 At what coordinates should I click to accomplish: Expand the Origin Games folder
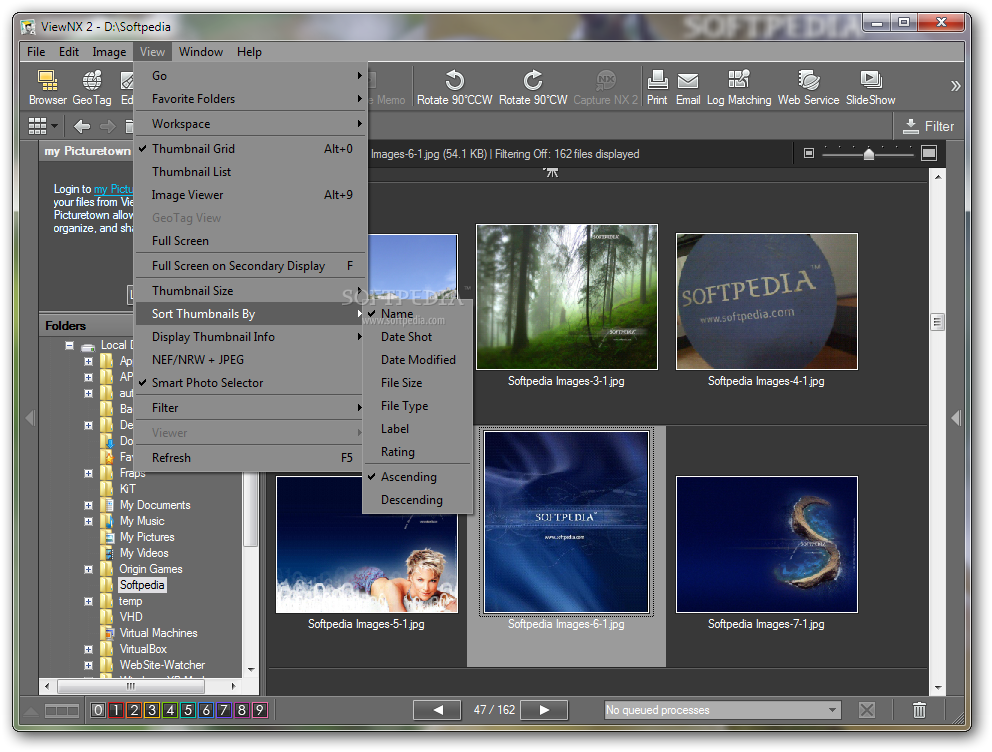pyautogui.click(x=89, y=569)
